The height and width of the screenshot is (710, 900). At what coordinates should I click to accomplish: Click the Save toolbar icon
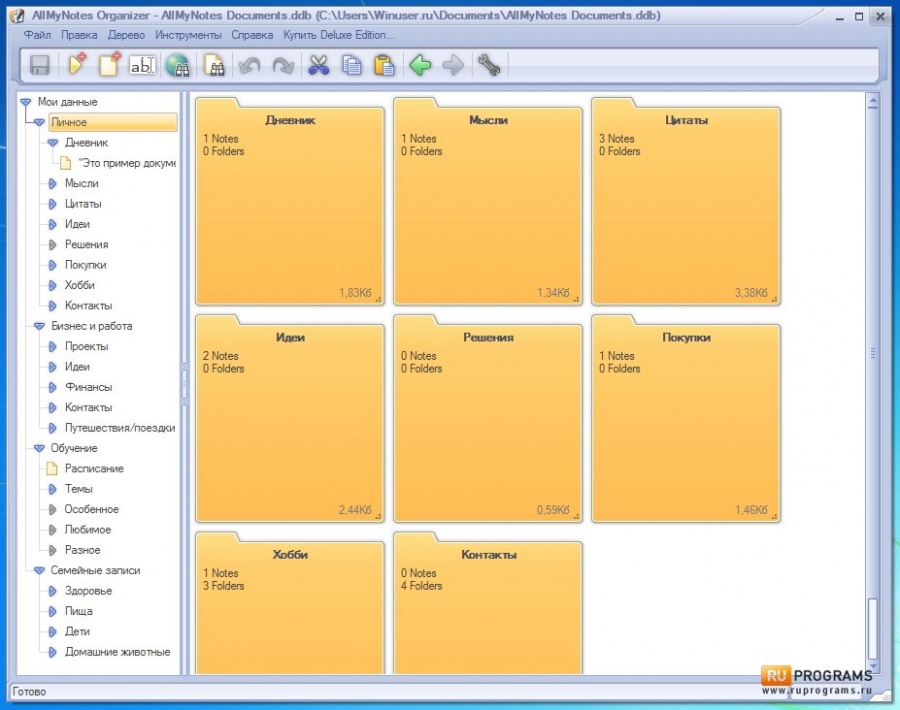pyautogui.click(x=39, y=65)
